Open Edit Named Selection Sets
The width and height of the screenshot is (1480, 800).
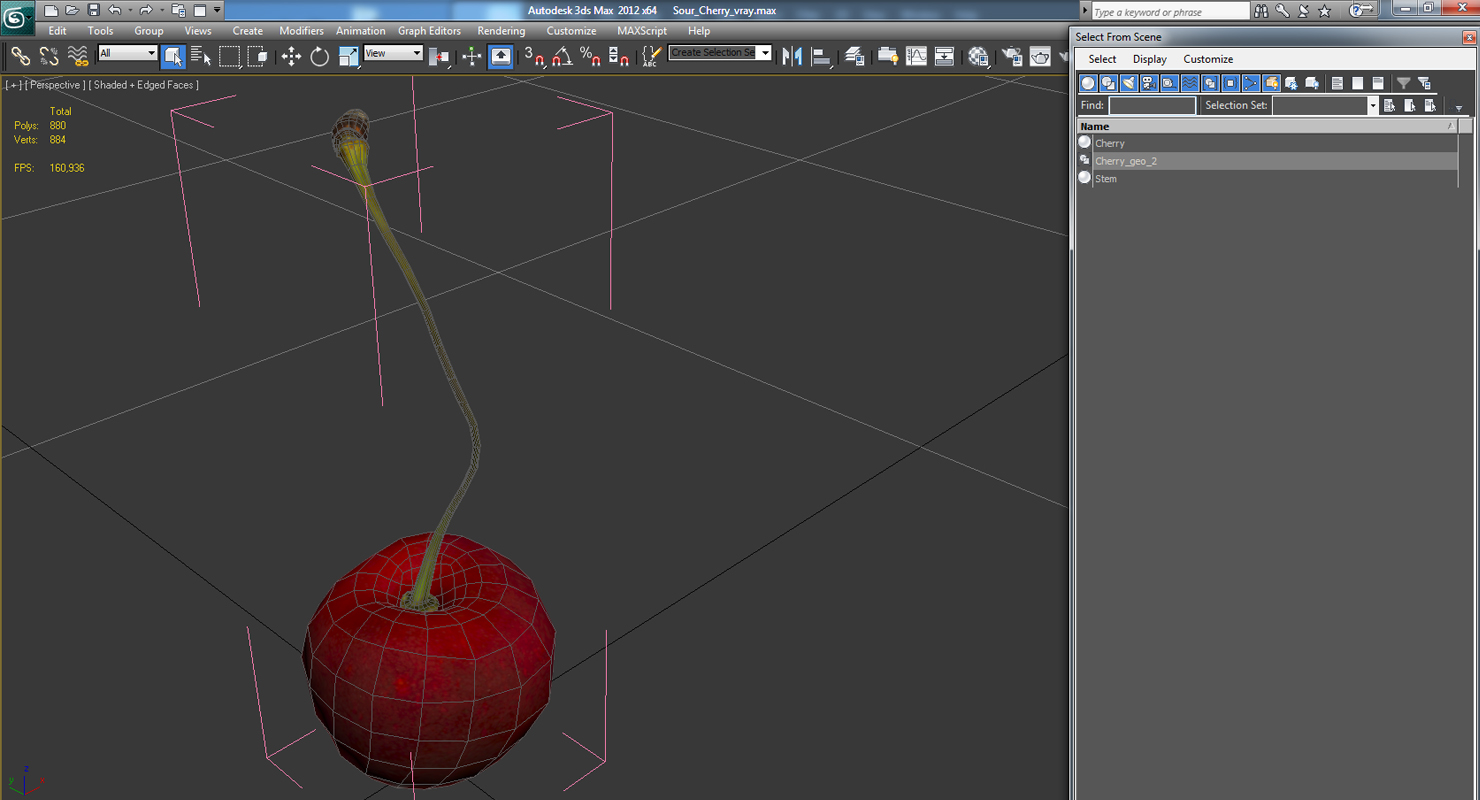click(x=652, y=56)
